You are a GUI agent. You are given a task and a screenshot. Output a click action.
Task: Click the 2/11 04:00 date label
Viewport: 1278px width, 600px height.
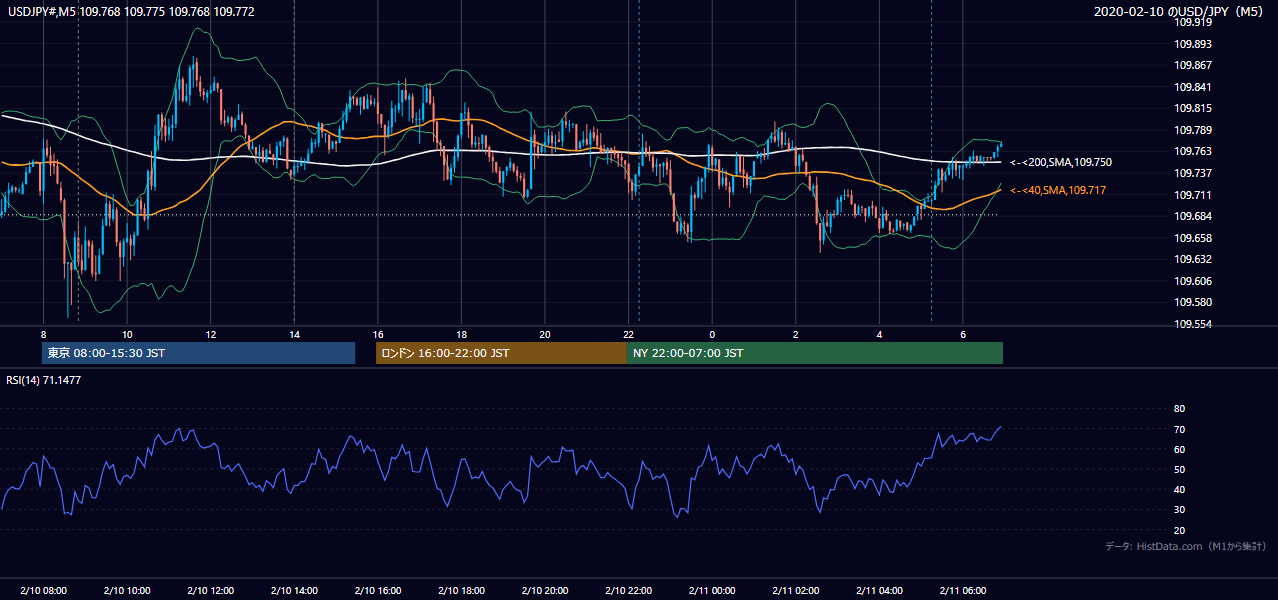point(880,590)
